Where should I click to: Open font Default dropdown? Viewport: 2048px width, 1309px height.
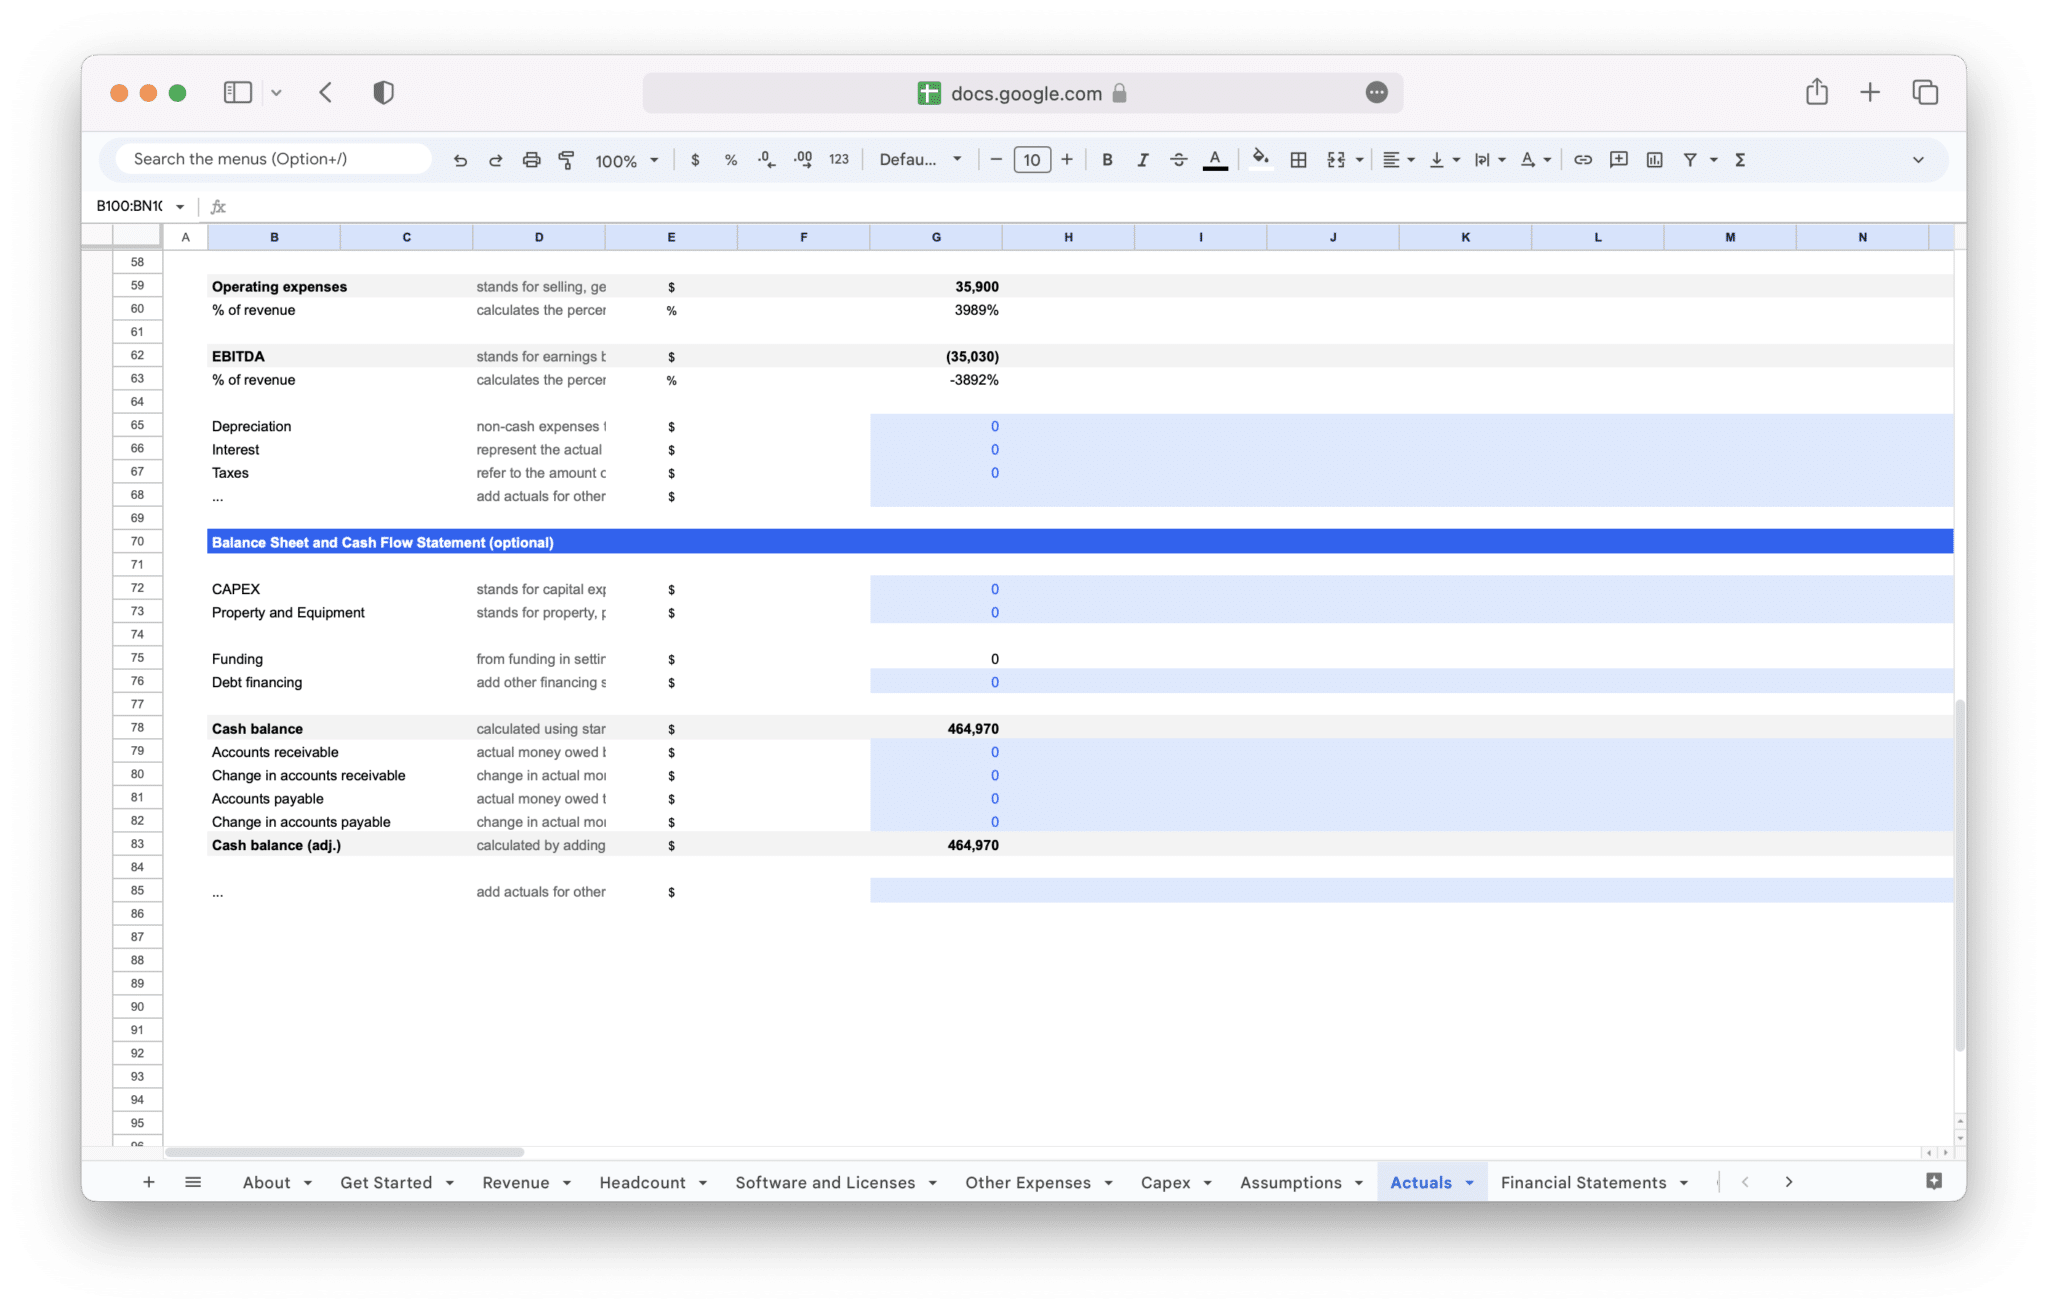click(x=920, y=160)
